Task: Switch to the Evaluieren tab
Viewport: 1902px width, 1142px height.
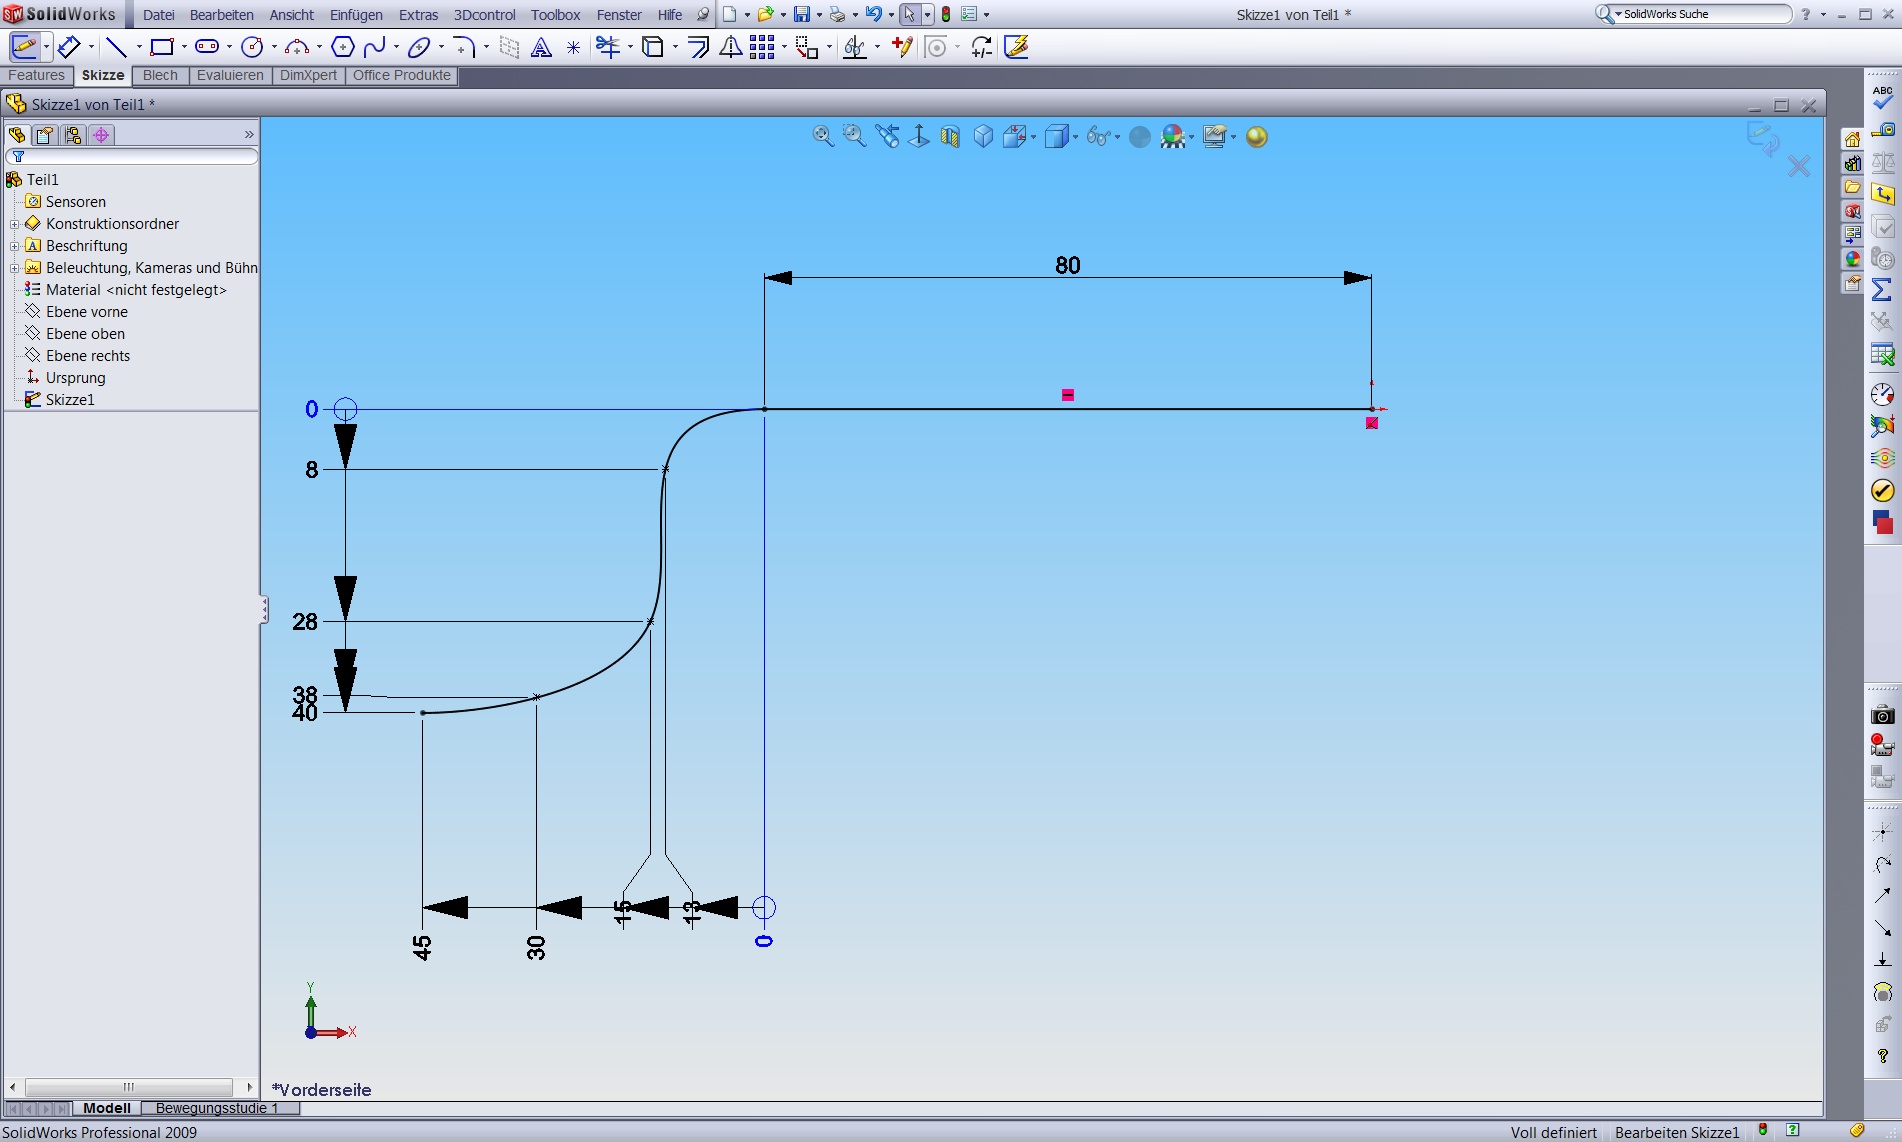Action: click(x=230, y=76)
